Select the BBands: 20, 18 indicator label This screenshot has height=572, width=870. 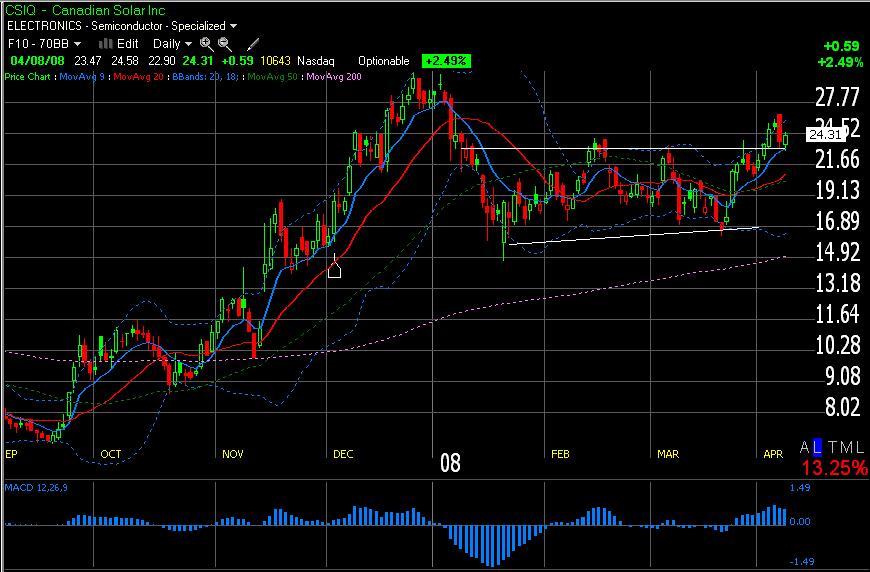(x=205, y=77)
